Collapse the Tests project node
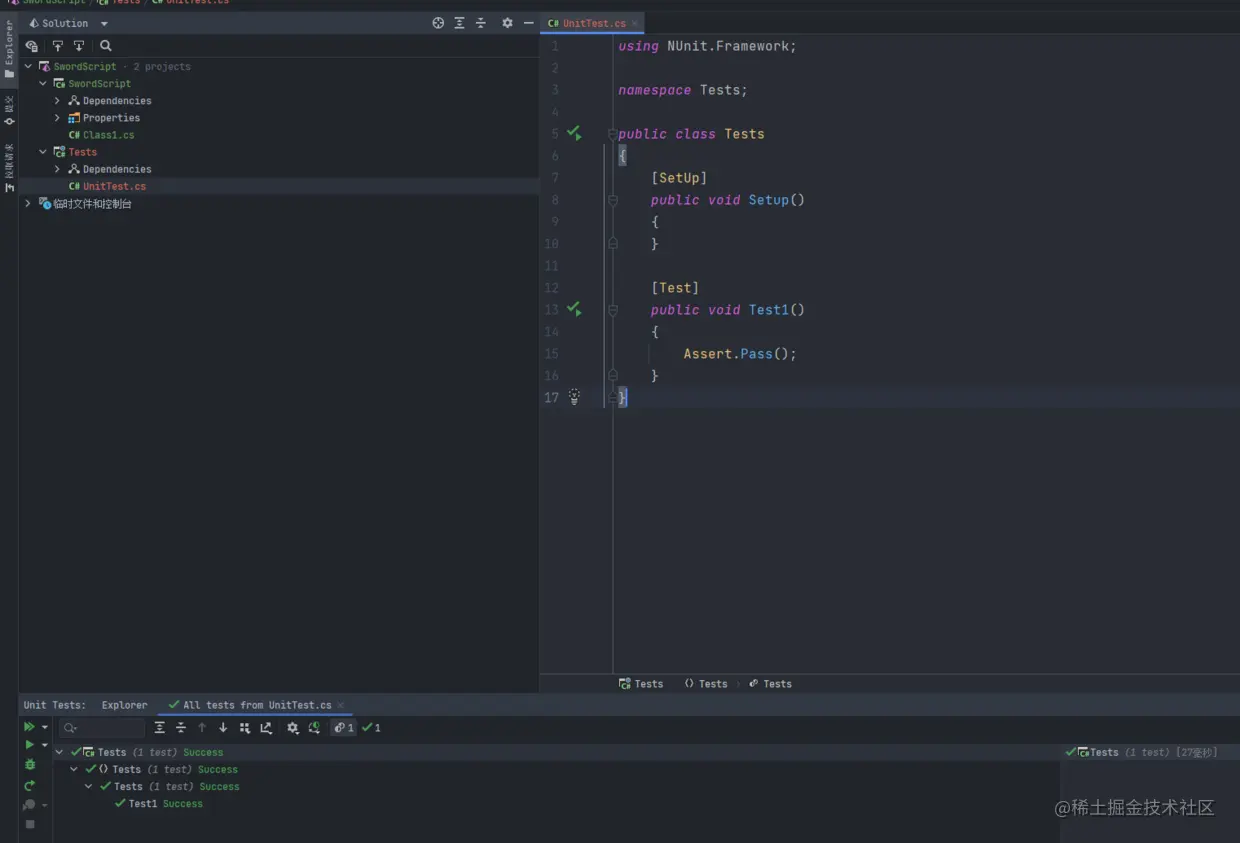Screen dimensions: 1240x843 tap(43, 152)
